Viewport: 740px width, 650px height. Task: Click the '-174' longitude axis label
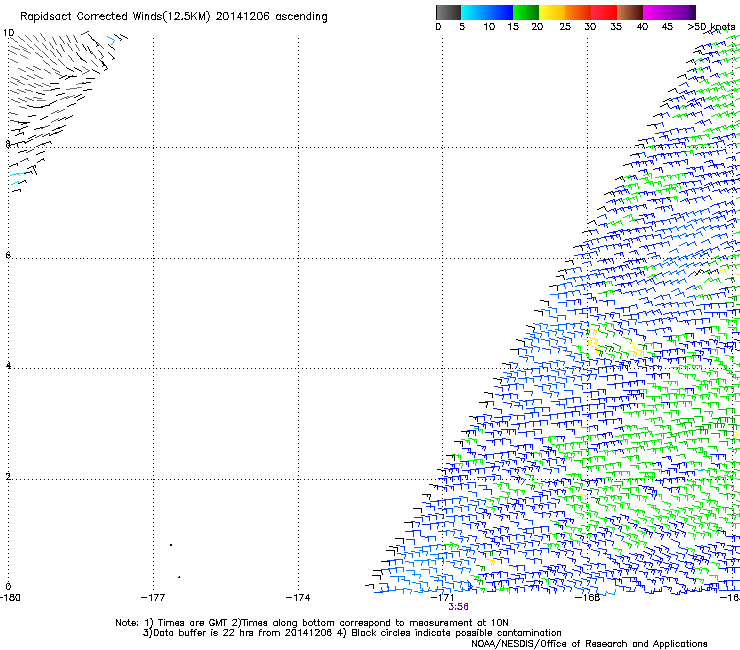pos(298,598)
